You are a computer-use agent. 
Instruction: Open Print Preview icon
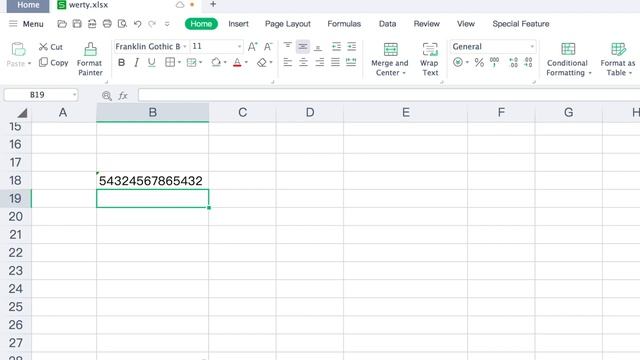pyautogui.click(x=122, y=24)
